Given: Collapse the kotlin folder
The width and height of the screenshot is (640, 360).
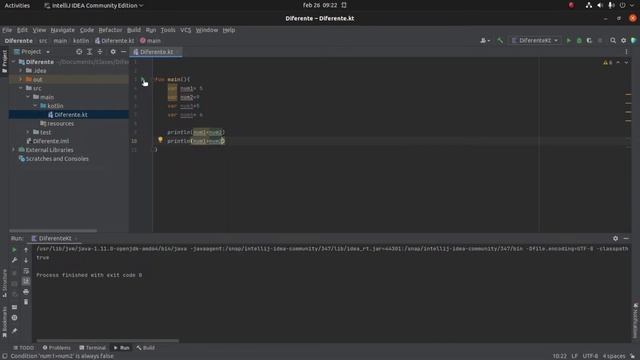Looking at the screenshot, I should click(x=36, y=106).
